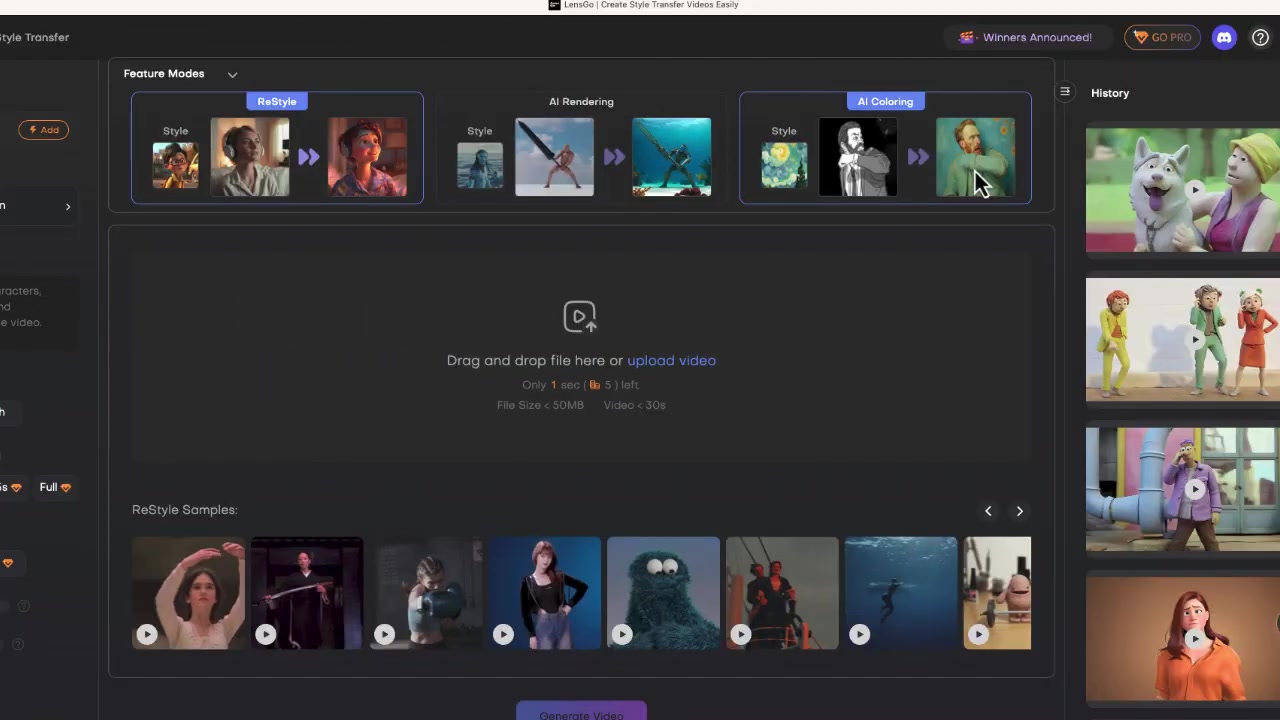The width and height of the screenshot is (1280, 720).
Task: Click the Generate Video button
Action: 581,712
